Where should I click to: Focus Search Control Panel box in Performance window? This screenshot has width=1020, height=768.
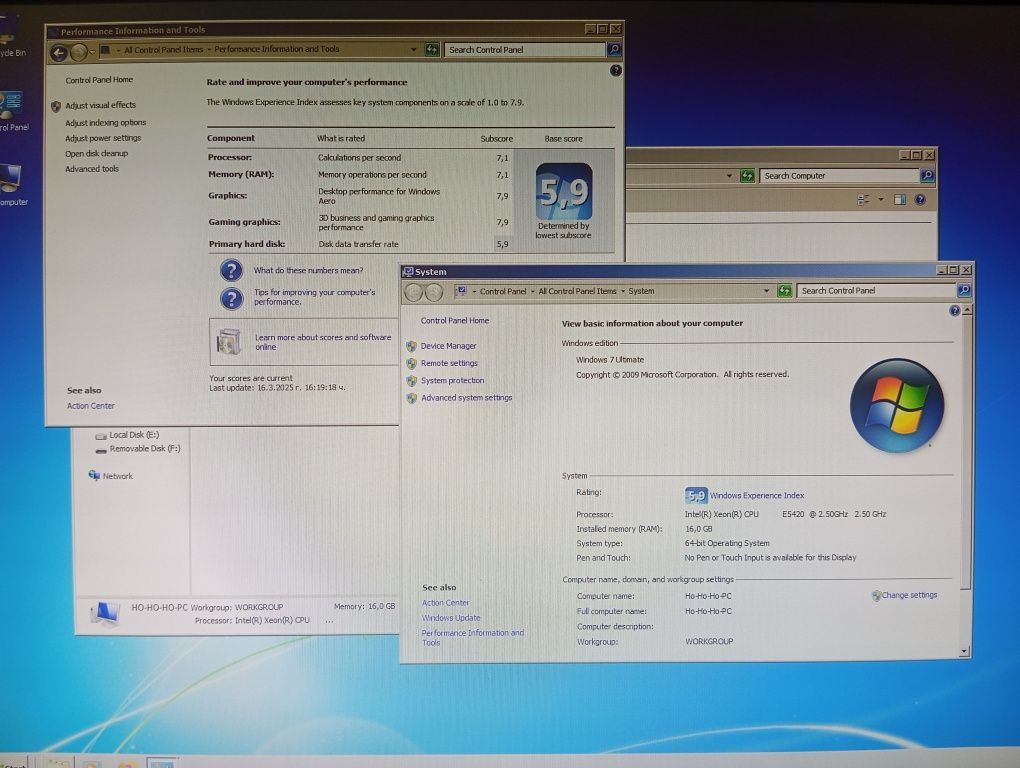pos(524,49)
